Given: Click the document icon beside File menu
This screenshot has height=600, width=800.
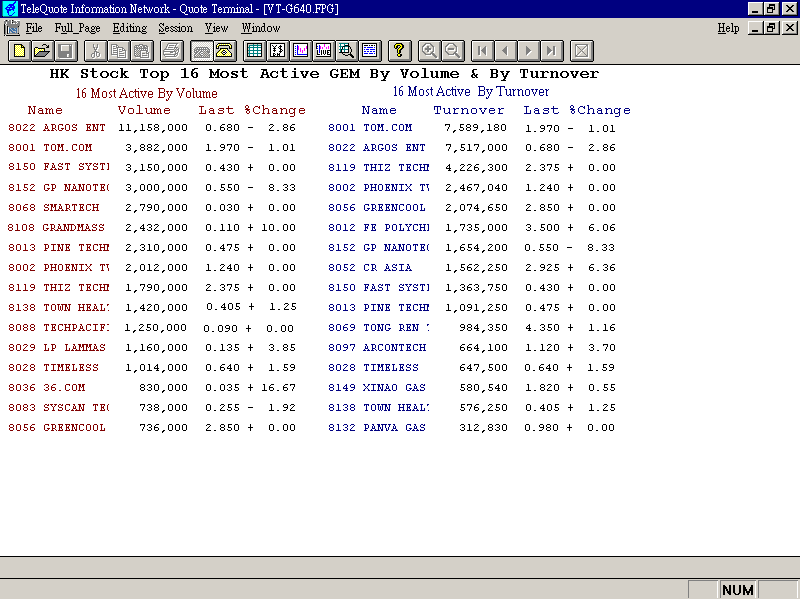Looking at the screenshot, I should [12, 28].
